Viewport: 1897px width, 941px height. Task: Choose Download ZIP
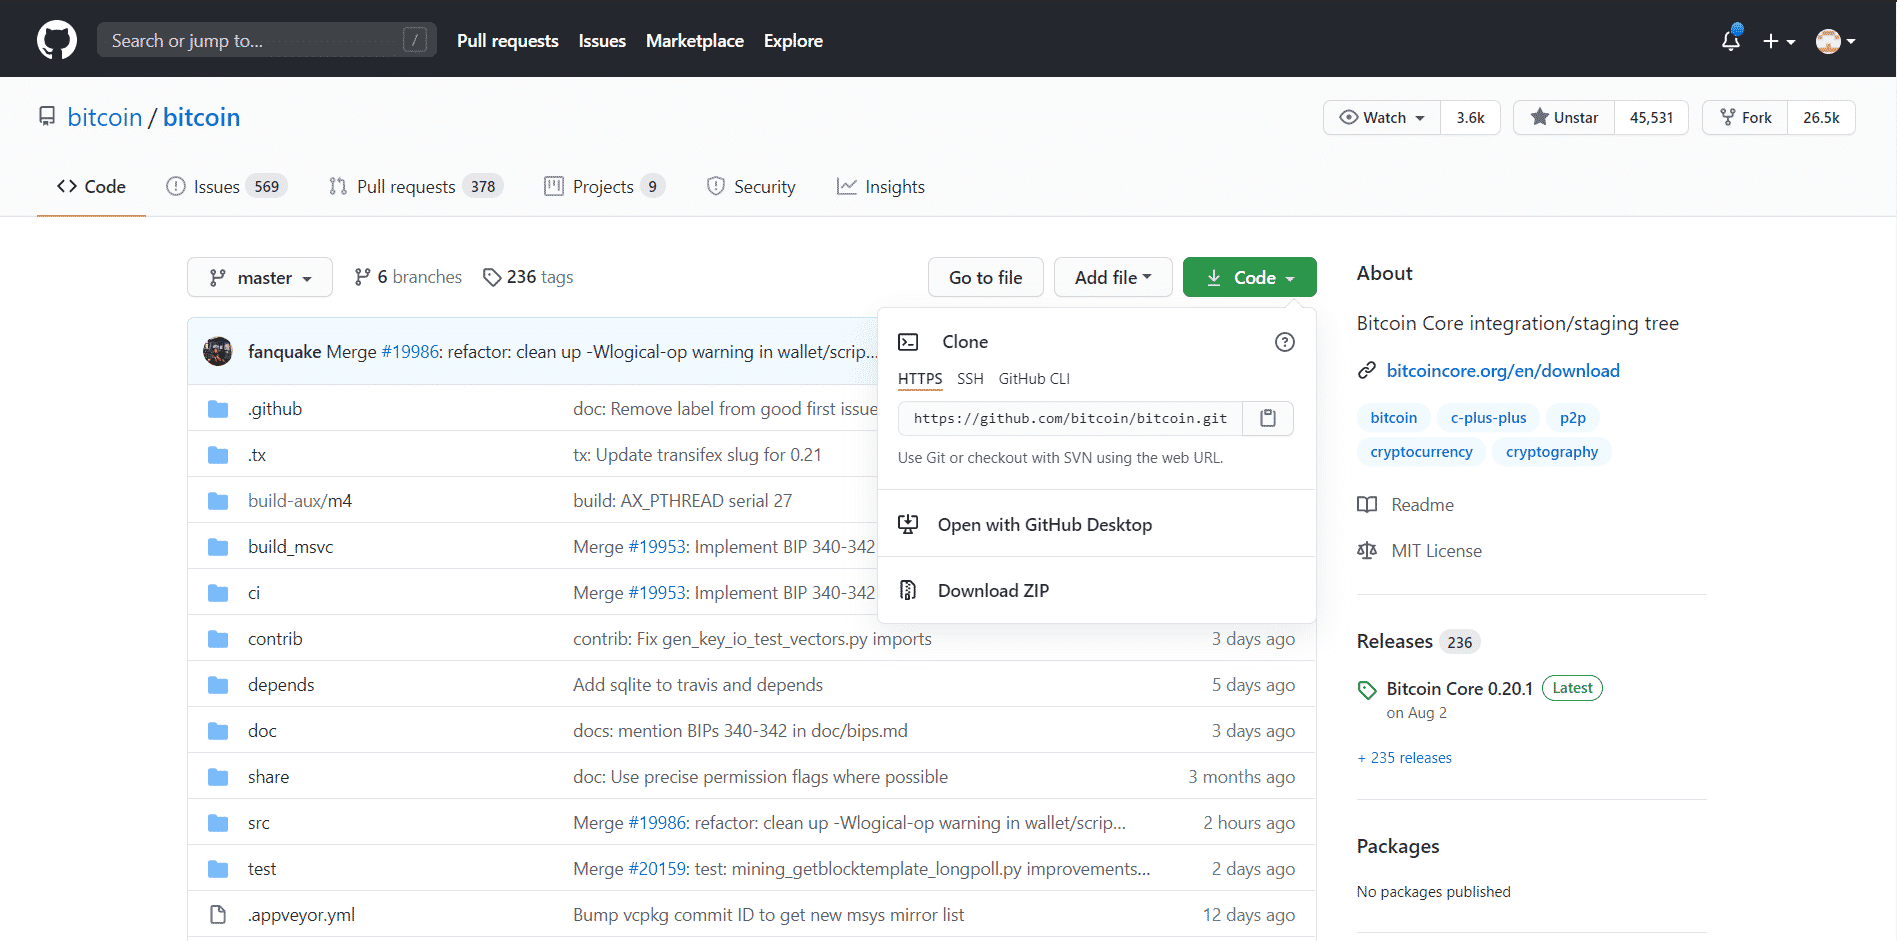pyautogui.click(x=1096, y=591)
